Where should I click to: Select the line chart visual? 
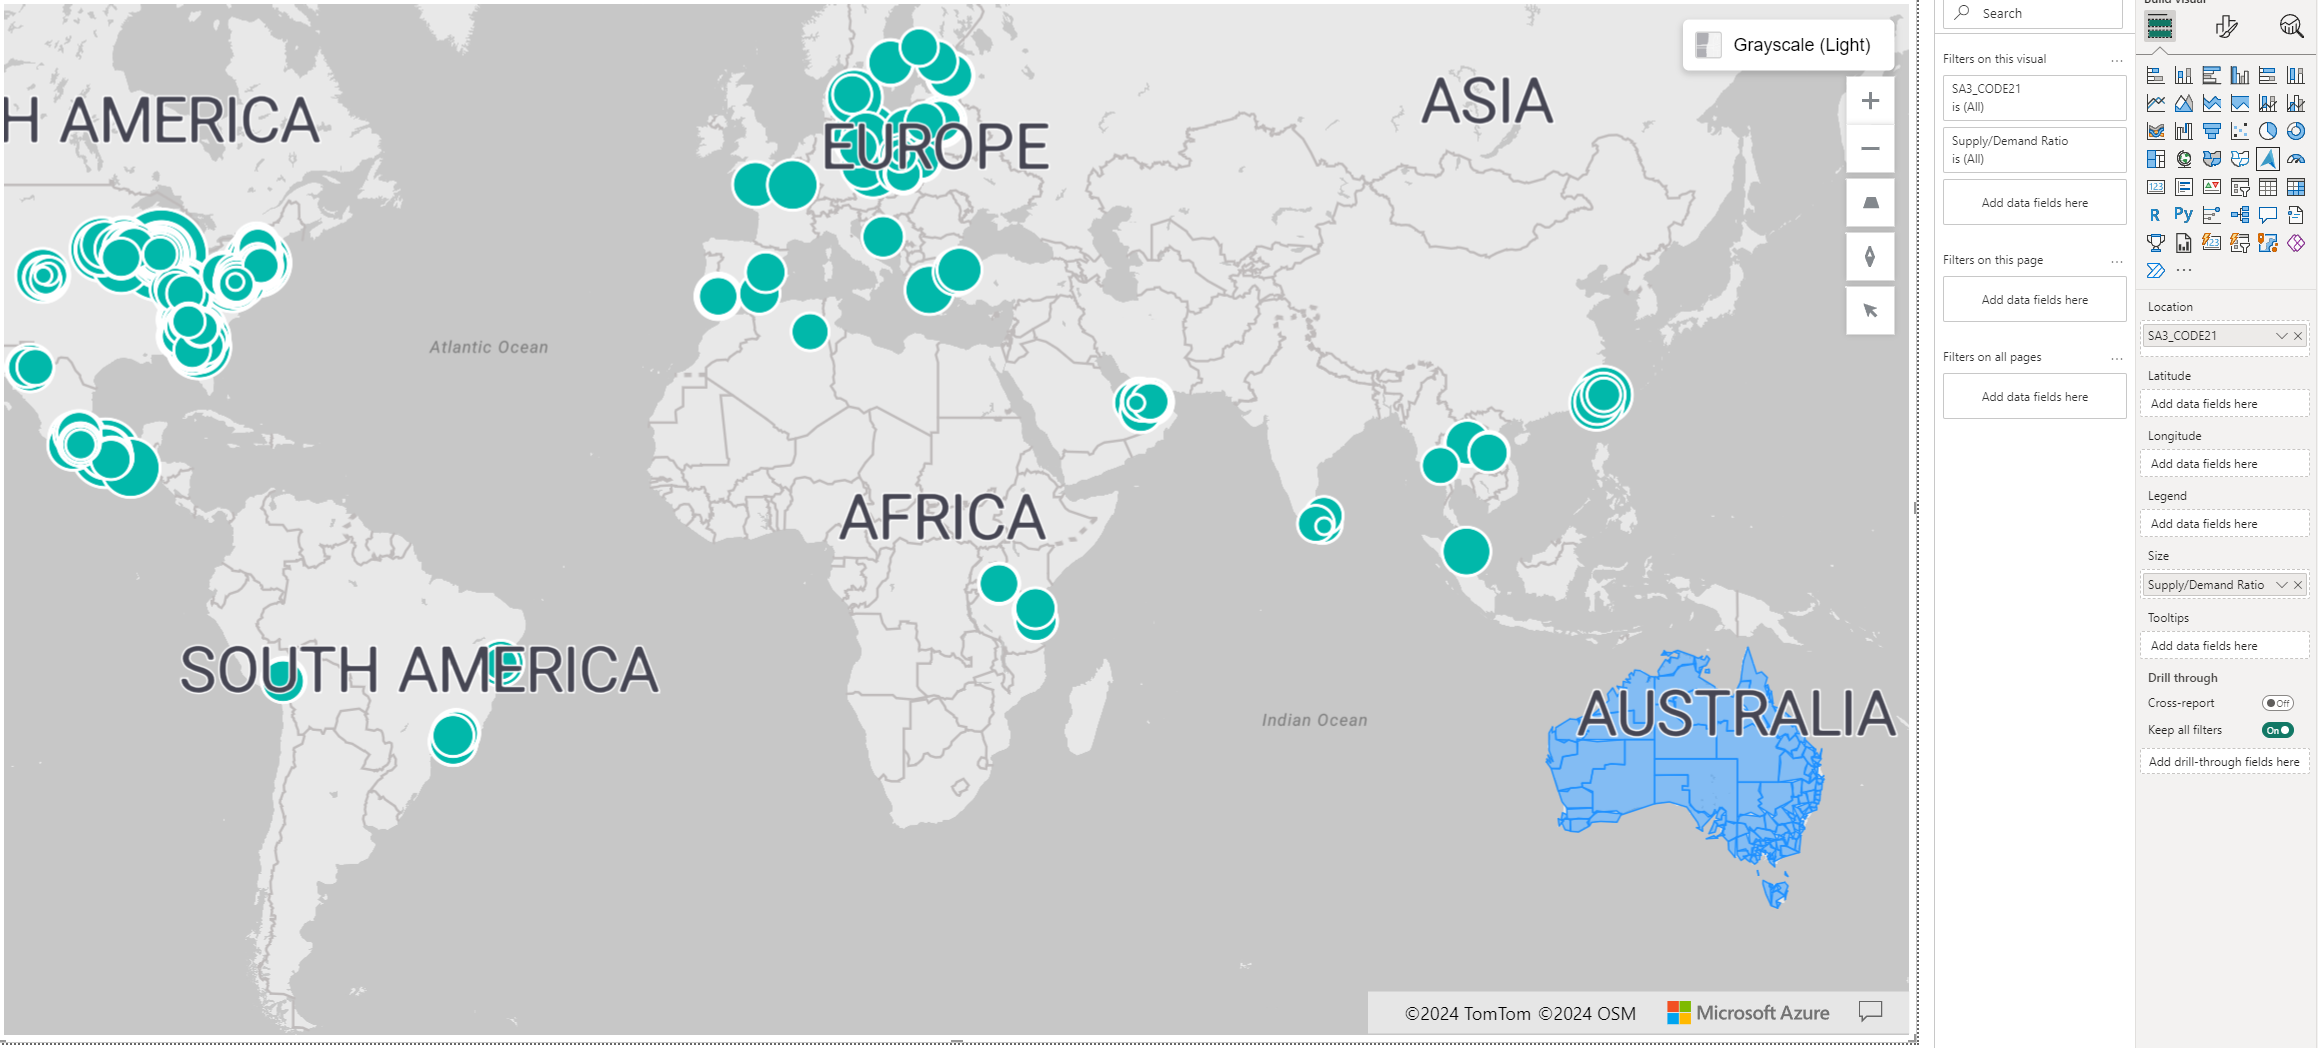[x=2156, y=103]
